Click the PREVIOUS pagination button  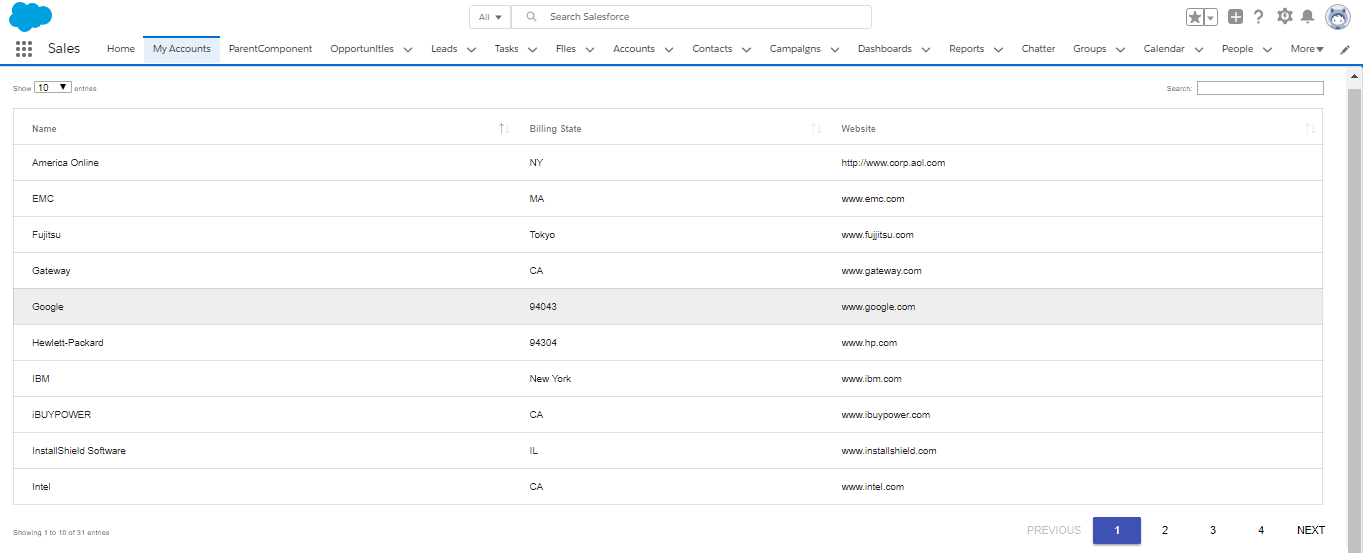[1054, 530]
